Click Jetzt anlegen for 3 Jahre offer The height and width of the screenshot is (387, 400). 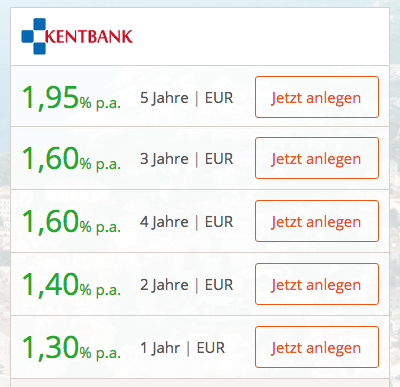tap(317, 158)
